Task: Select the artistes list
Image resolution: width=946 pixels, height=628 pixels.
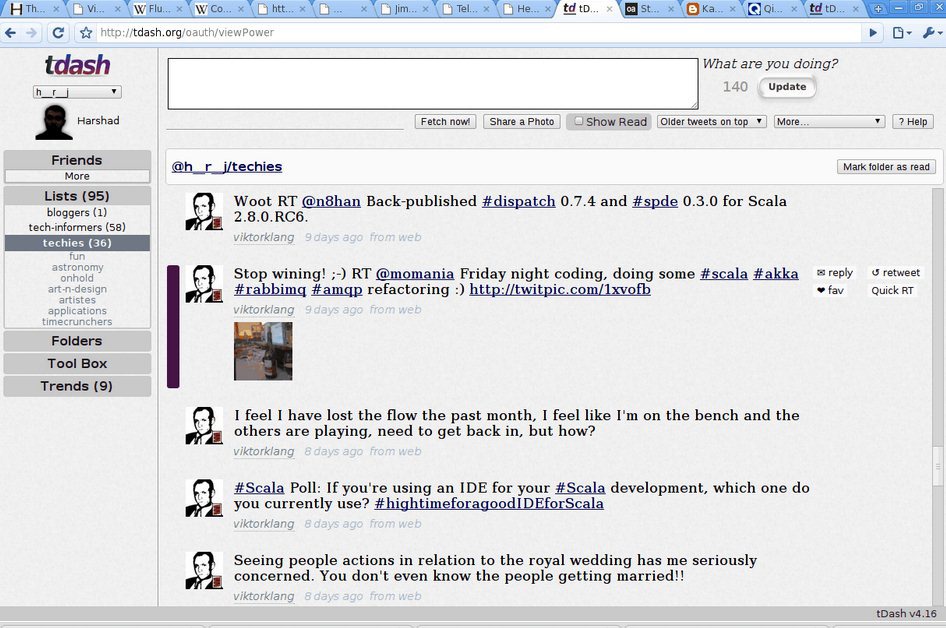Action: (x=77, y=299)
